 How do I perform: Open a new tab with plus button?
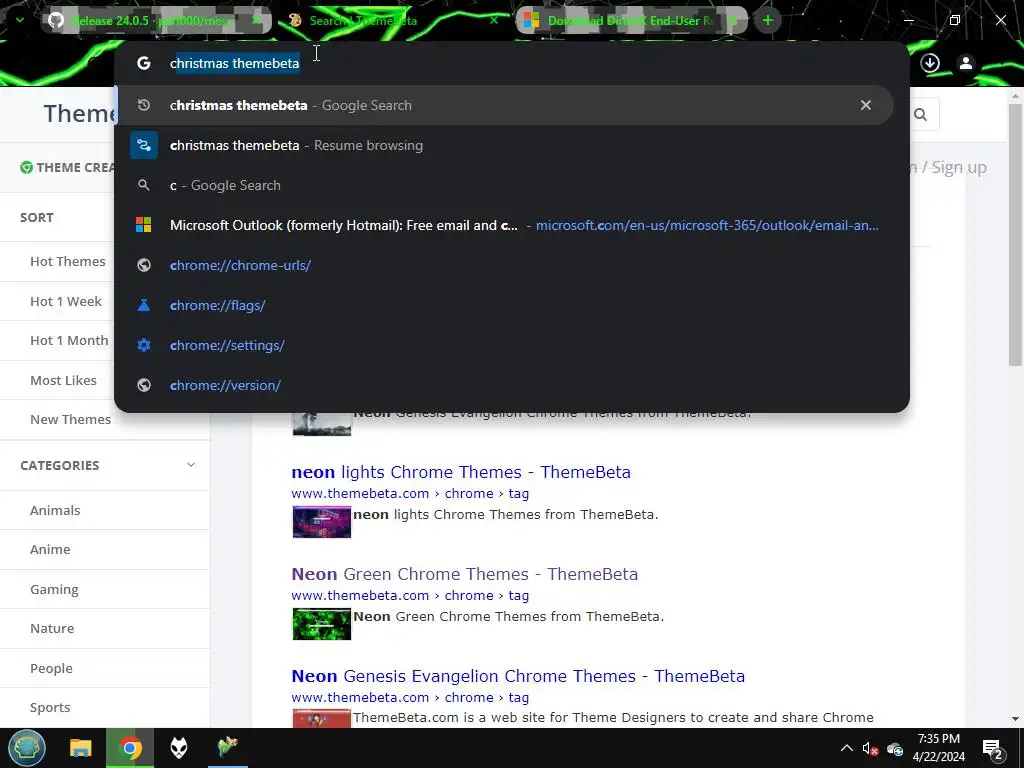768,20
